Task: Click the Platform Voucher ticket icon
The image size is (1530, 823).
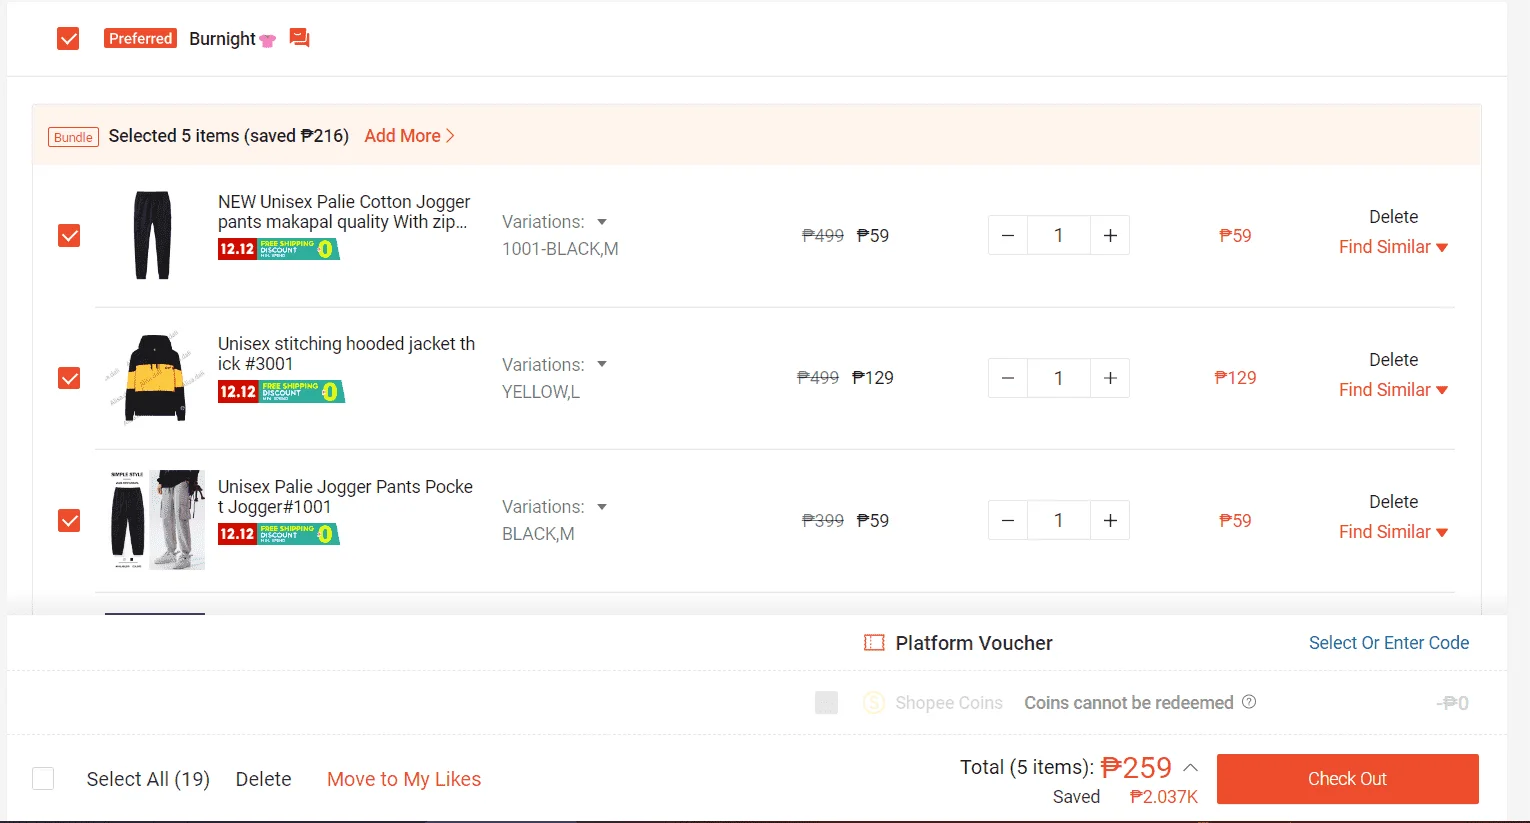Action: 874,643
